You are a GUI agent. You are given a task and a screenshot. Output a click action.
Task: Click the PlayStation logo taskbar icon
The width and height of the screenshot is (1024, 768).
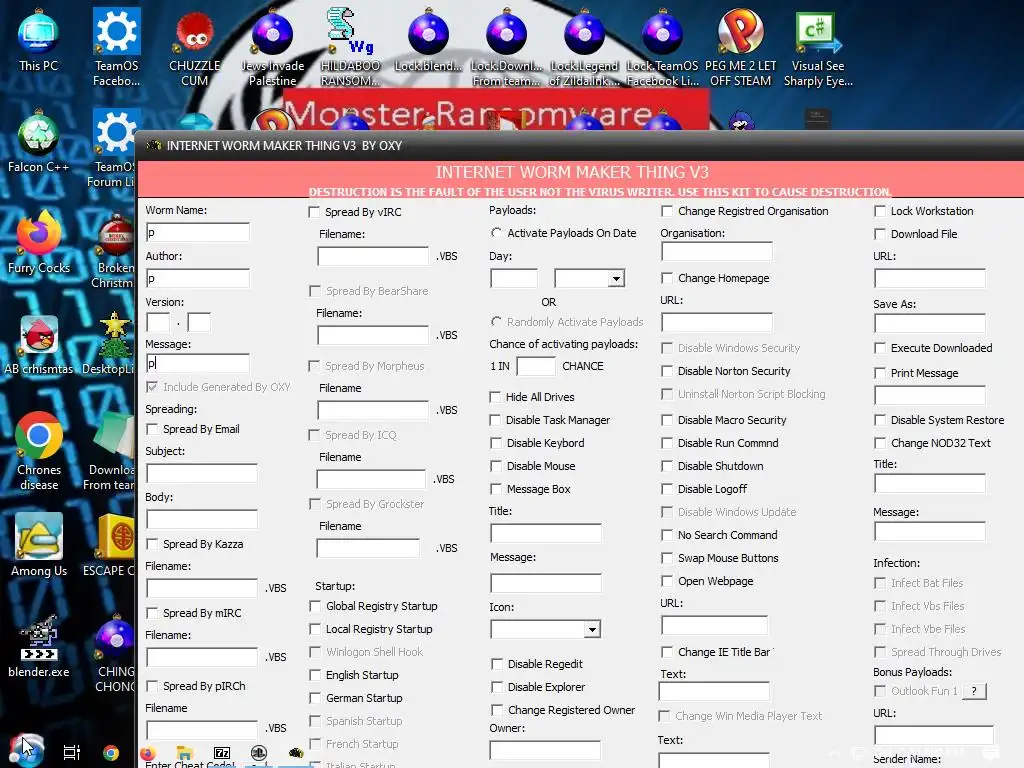coord(259,753)
